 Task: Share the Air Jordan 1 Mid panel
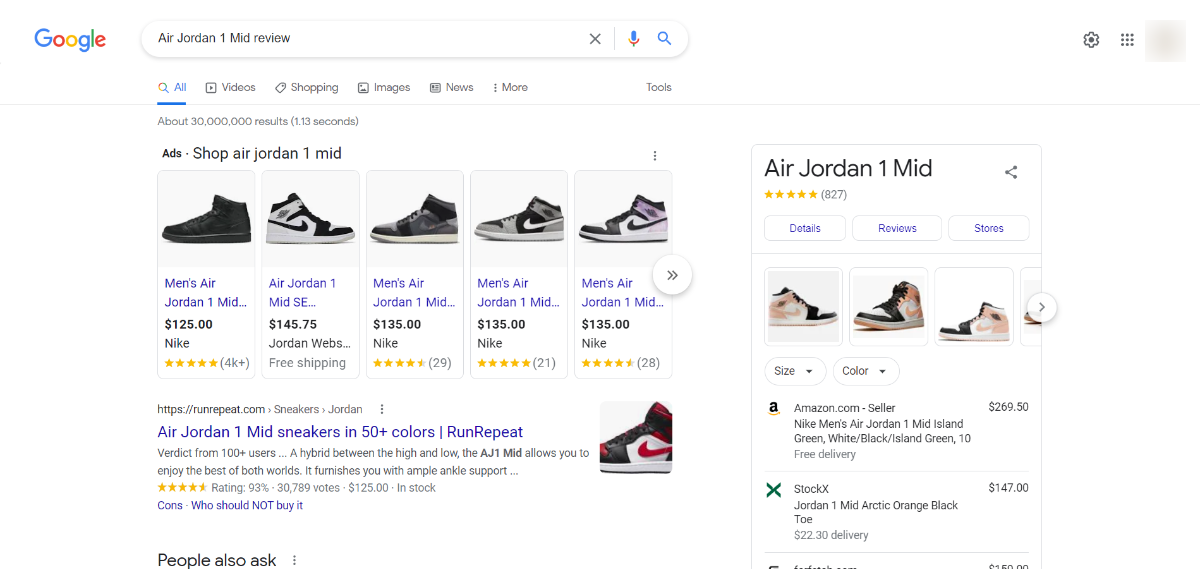tap(1011, 172)
